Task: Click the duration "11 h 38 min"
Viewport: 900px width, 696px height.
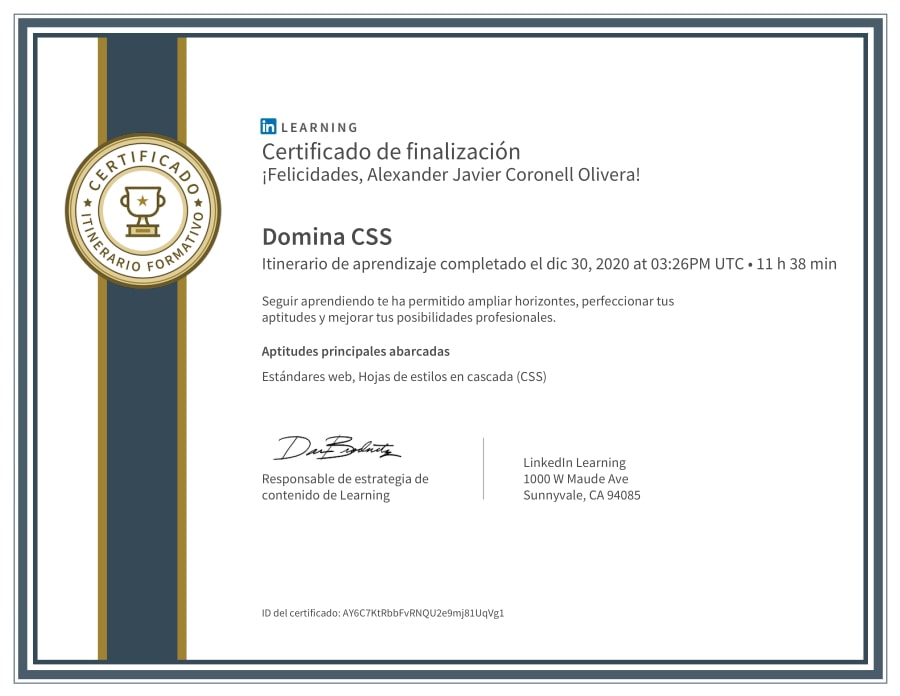Action: pyautogui.click(x=797, y=264)
